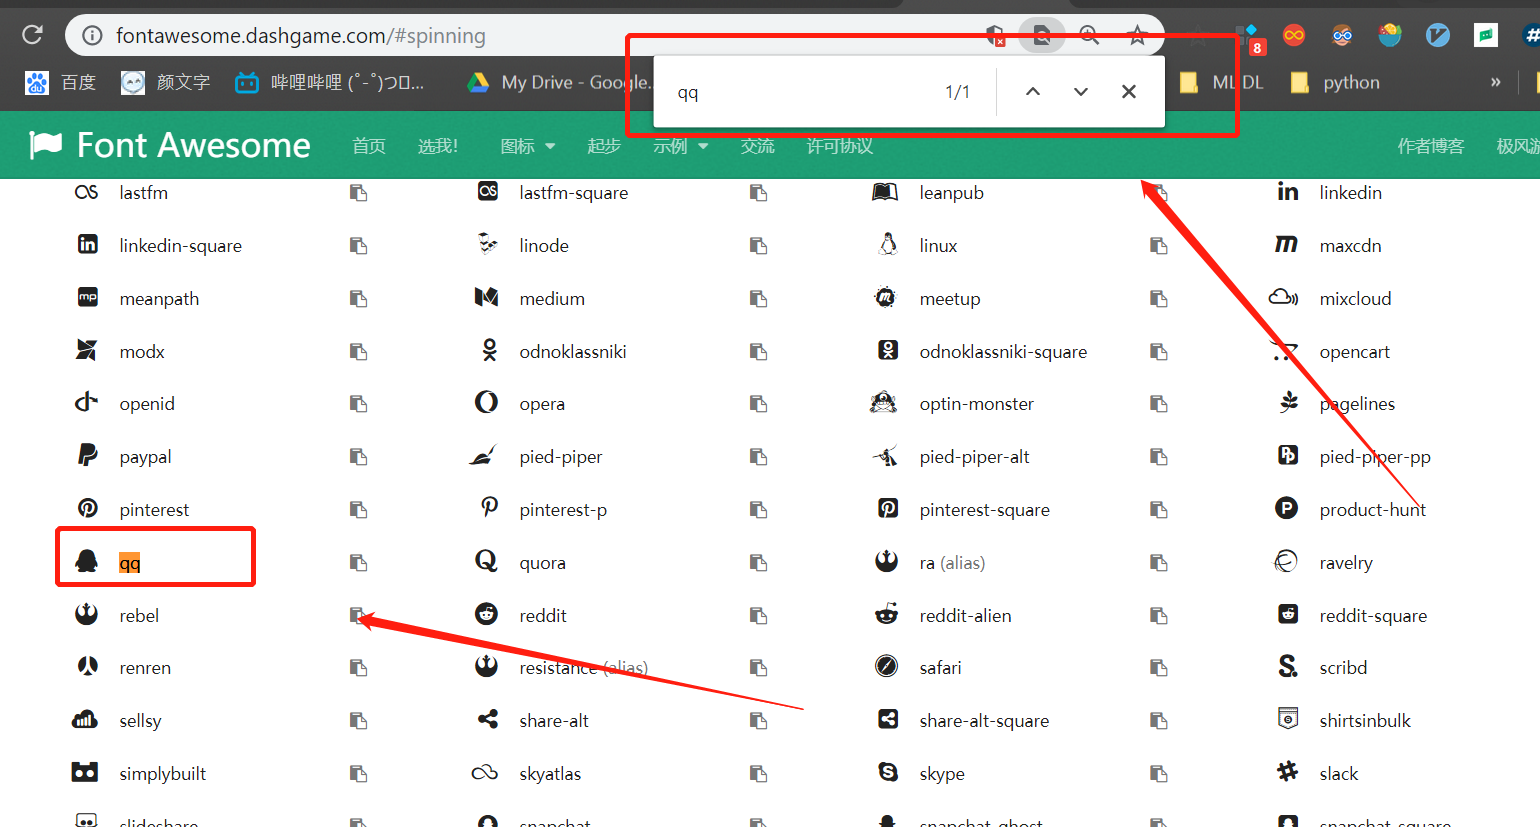1540x827 pixels.
Task: Click the product-hunt icon
Action: click(1287, 508)
